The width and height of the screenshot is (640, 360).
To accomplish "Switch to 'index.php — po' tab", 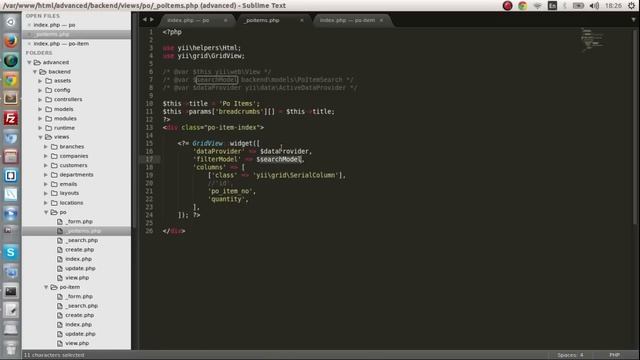I will pos(188,20).
